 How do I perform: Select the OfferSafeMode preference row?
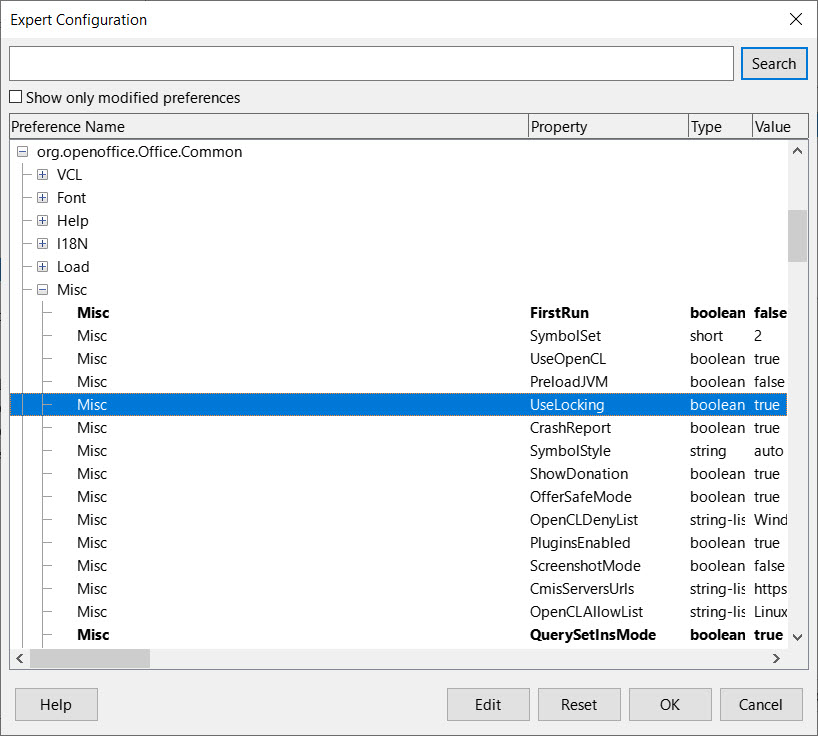(x=399, y=496)
